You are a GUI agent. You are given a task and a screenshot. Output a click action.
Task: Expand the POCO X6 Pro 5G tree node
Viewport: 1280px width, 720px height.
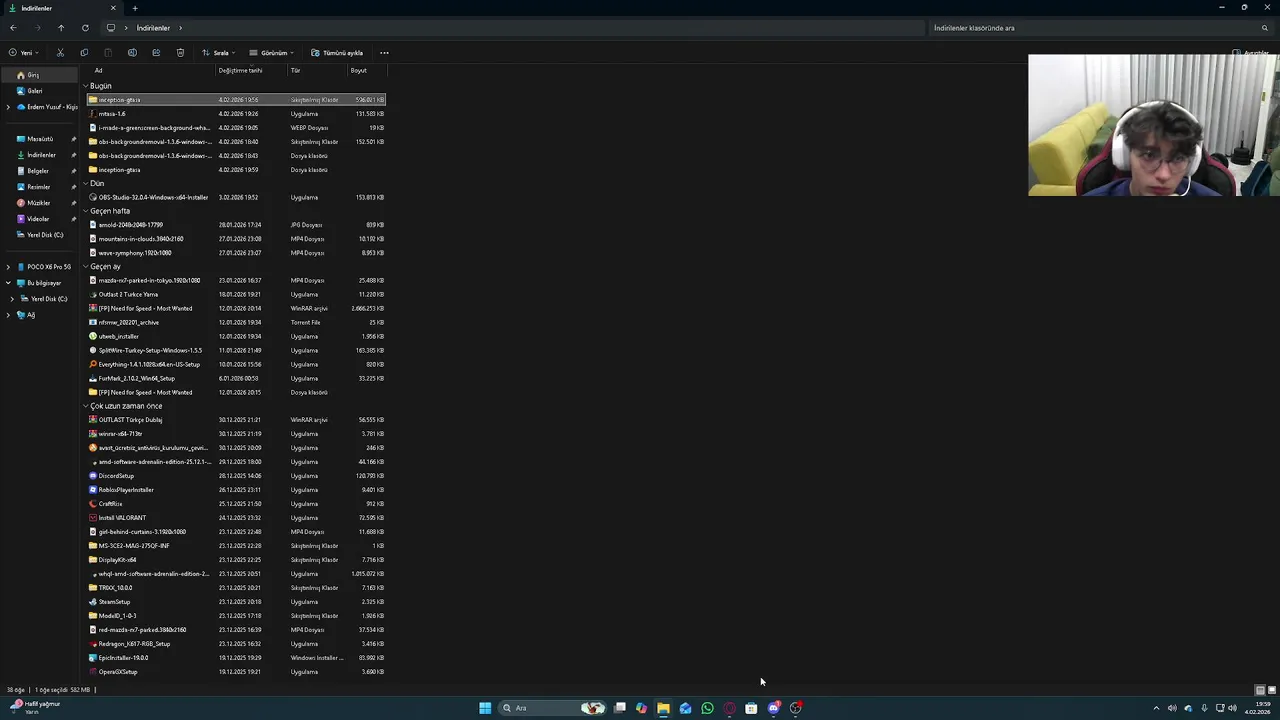9,267
